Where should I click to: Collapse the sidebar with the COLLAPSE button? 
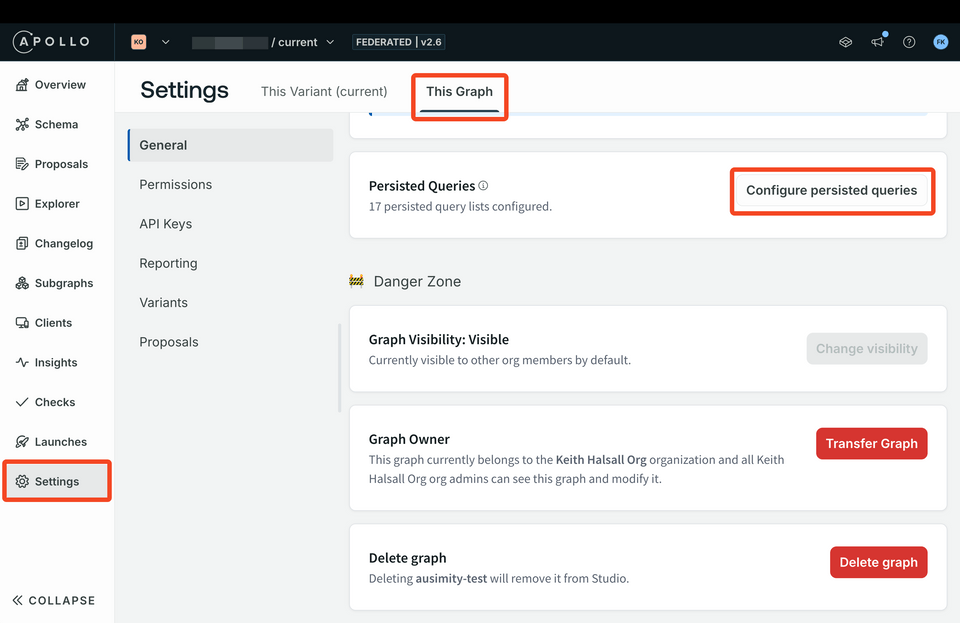(x=54, y=600)
